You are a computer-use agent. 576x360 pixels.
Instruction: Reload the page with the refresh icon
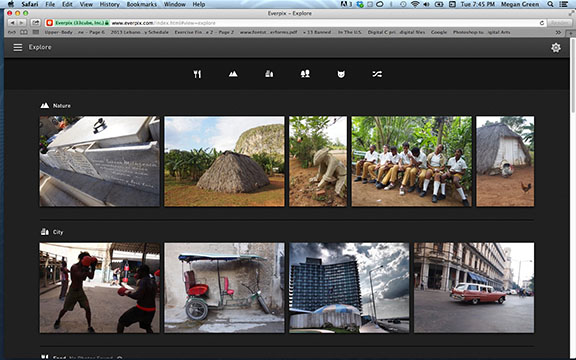[541, 23]
